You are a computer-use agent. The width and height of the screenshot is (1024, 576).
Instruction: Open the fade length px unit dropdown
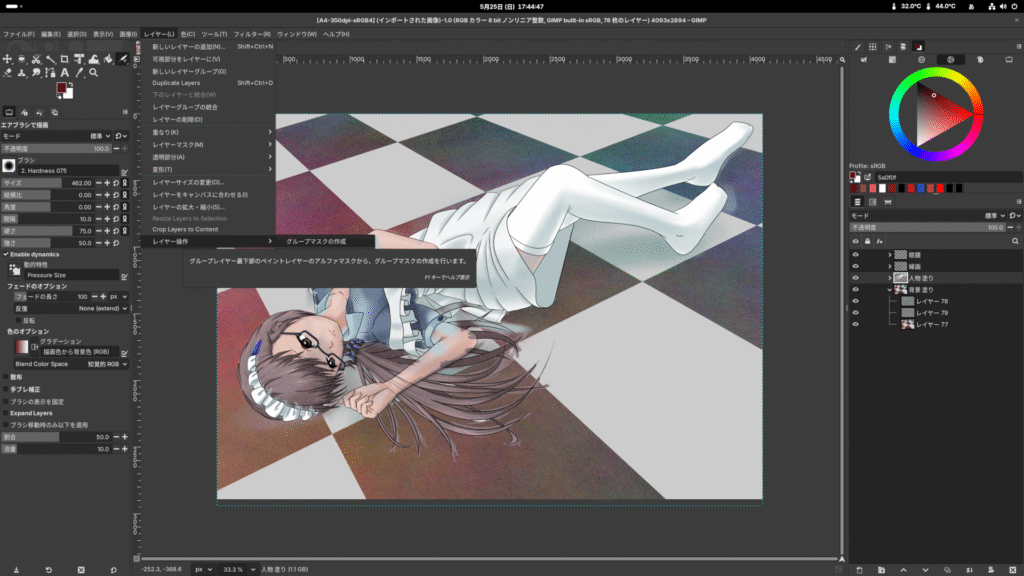coord(118,296)
